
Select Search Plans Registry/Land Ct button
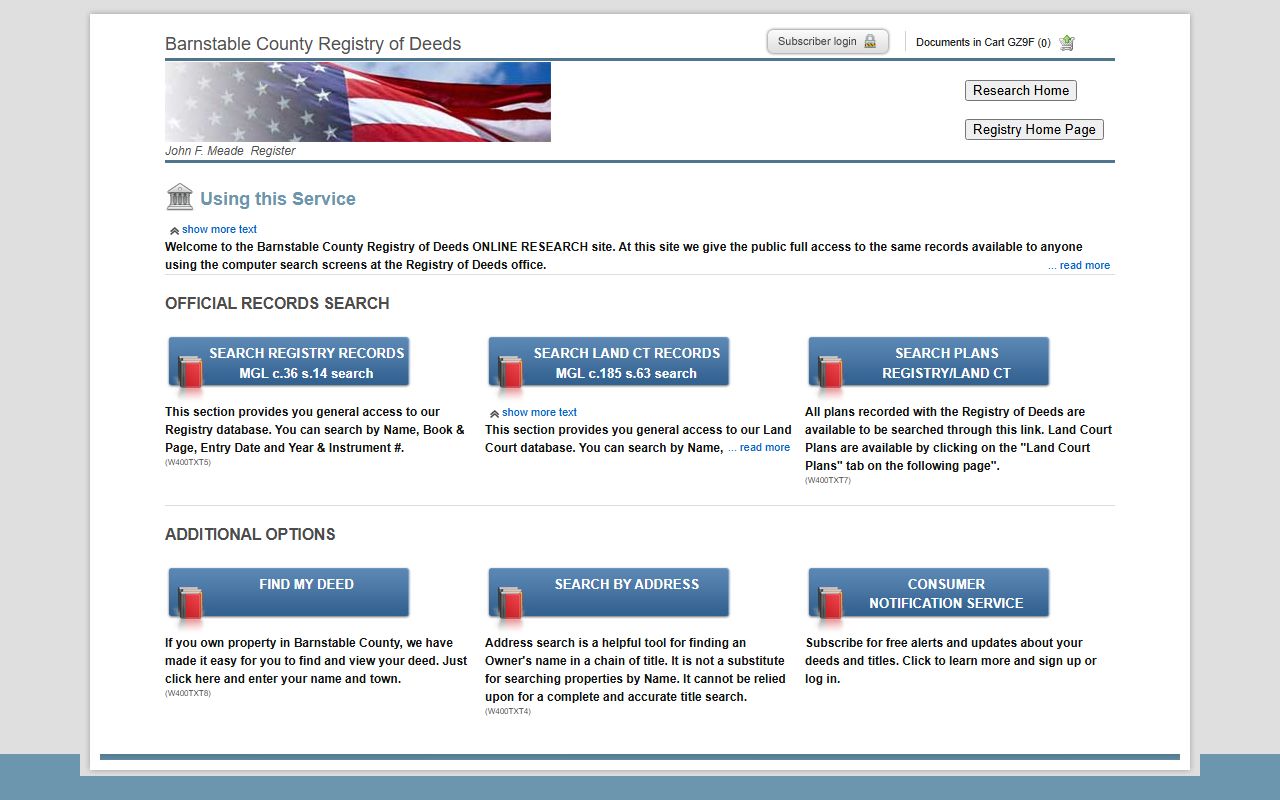(x=946, y=362)
